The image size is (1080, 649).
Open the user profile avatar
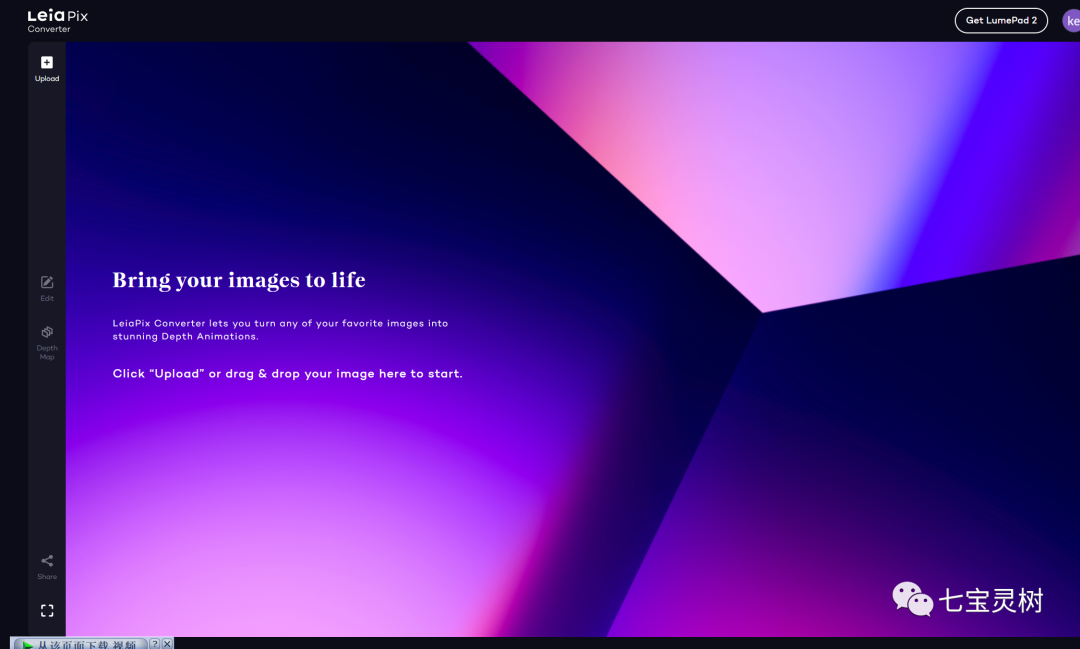(x=1072, y=21)
